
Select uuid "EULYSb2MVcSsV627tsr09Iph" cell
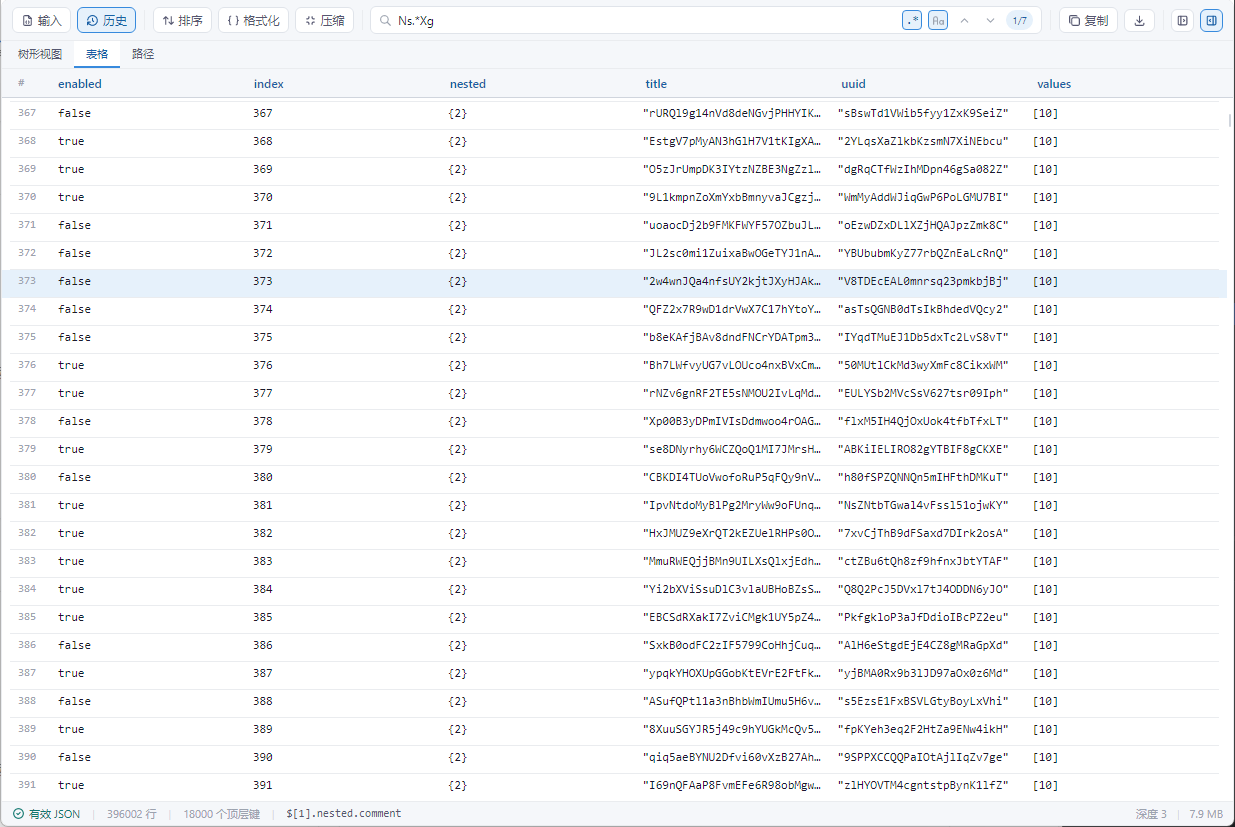923,393
